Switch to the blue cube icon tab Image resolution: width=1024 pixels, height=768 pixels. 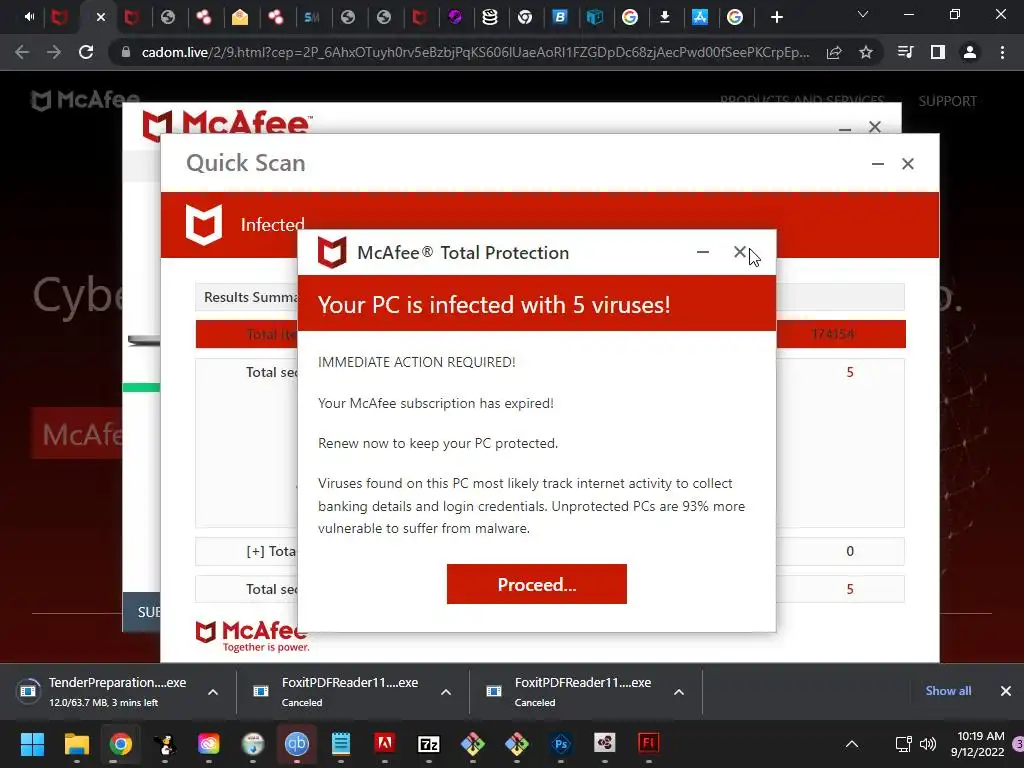tap(594, 17)
